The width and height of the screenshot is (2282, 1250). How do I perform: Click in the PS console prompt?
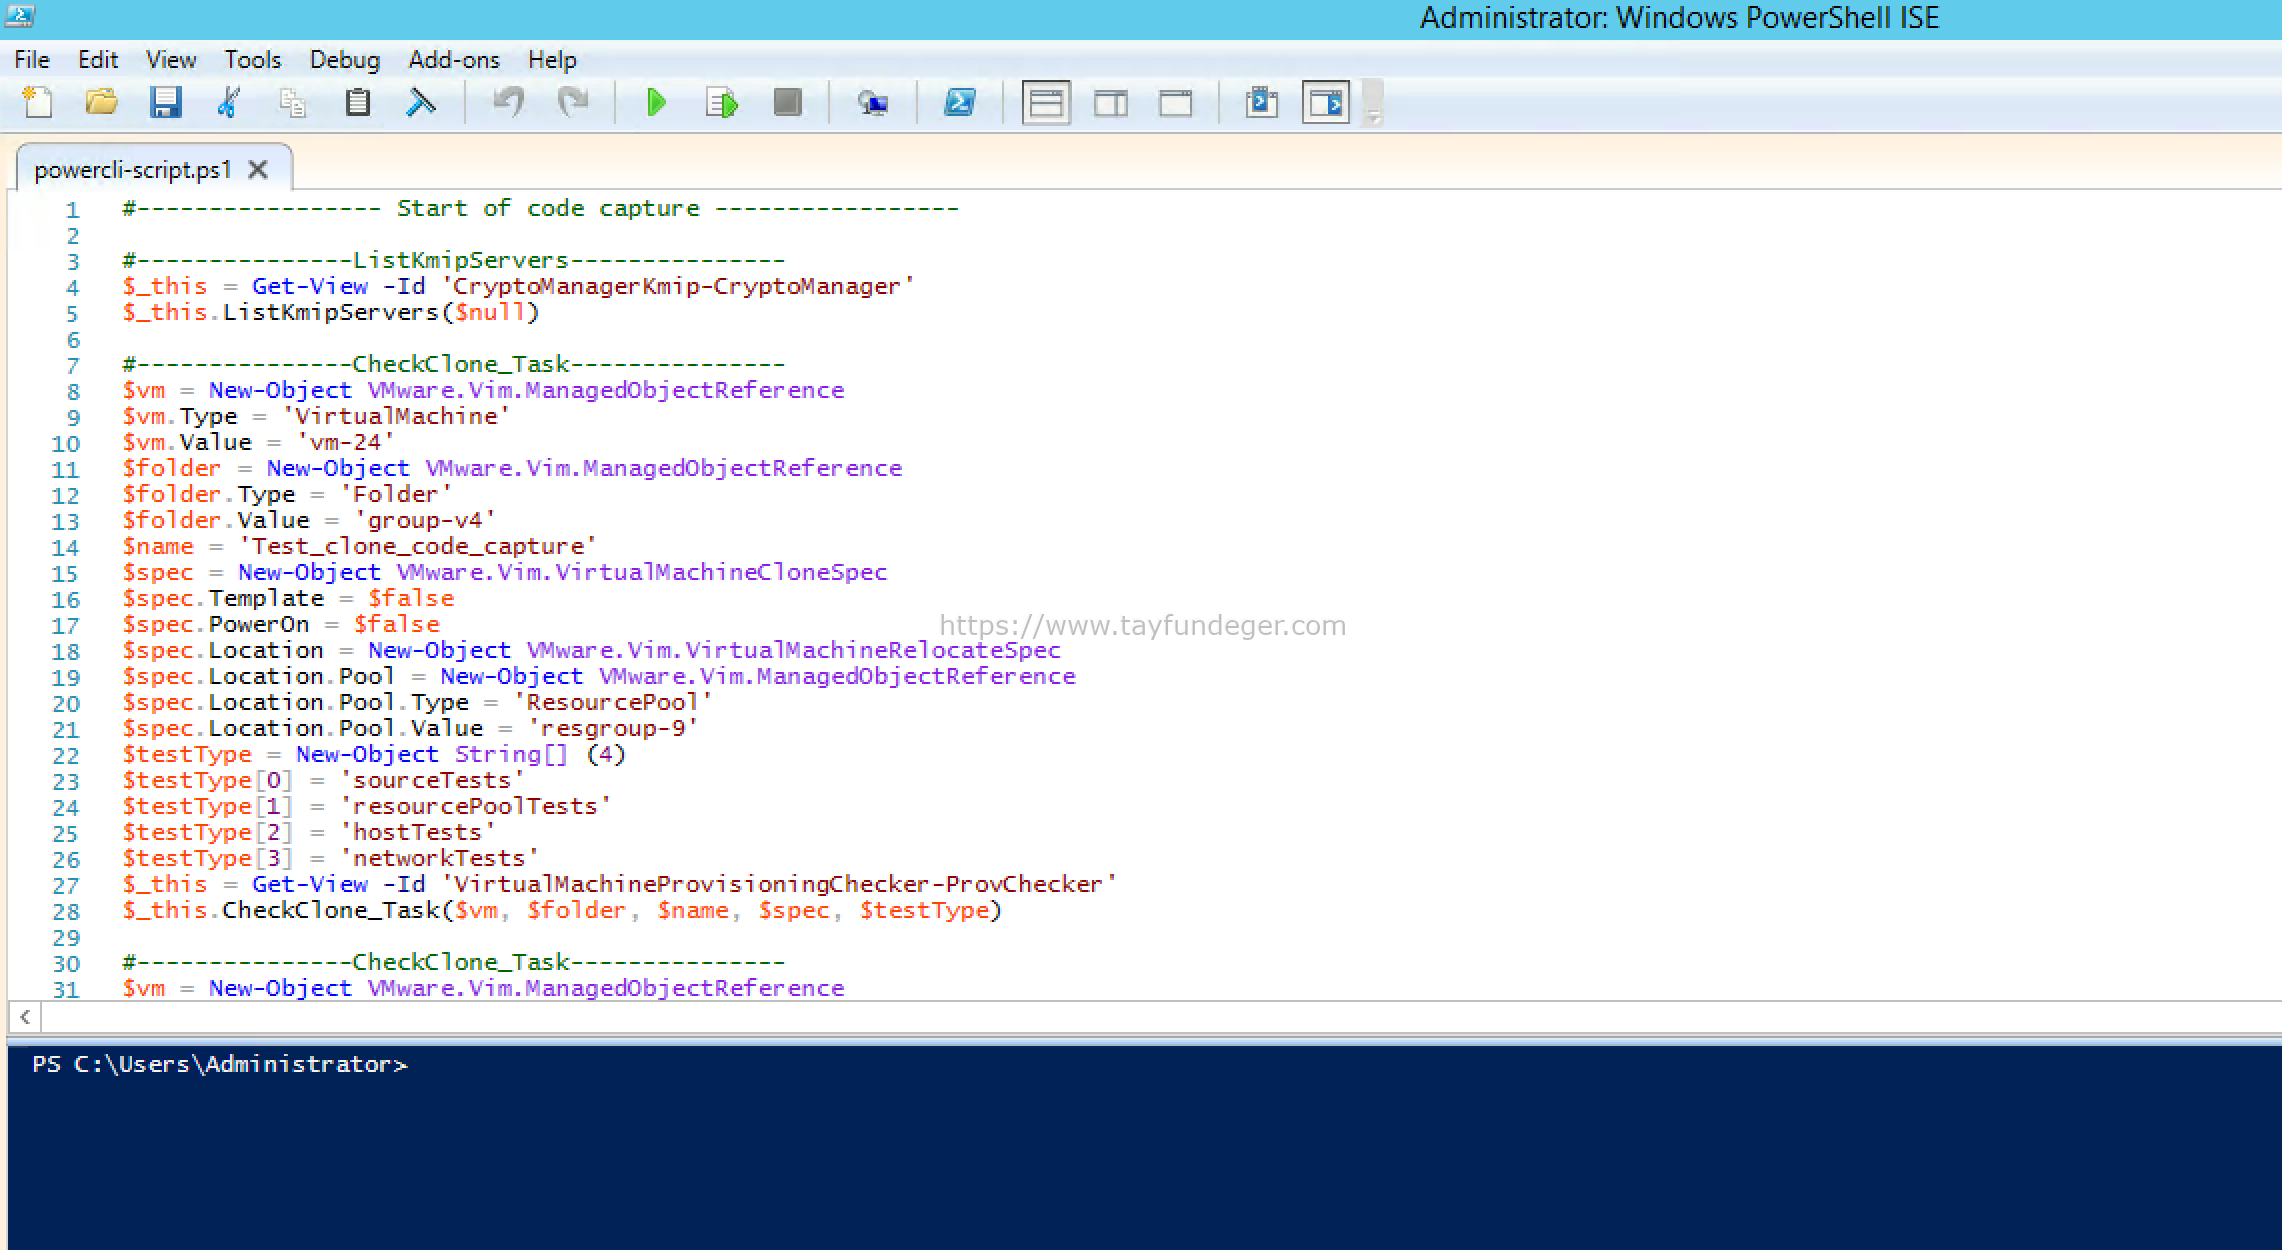point(220,1065)
